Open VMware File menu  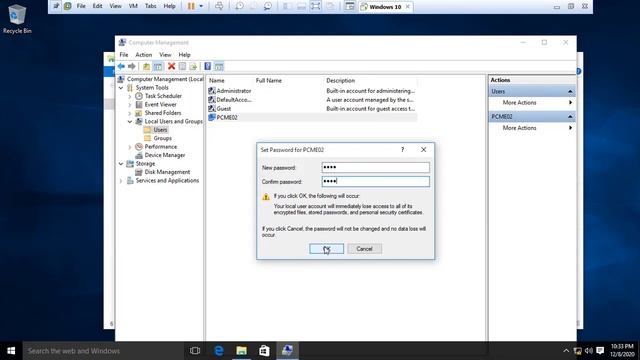[x=81, y=6]
